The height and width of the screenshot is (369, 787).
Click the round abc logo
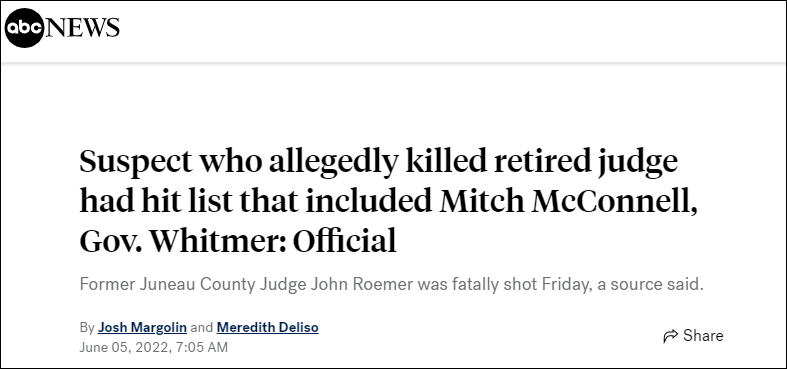point(25,28)
